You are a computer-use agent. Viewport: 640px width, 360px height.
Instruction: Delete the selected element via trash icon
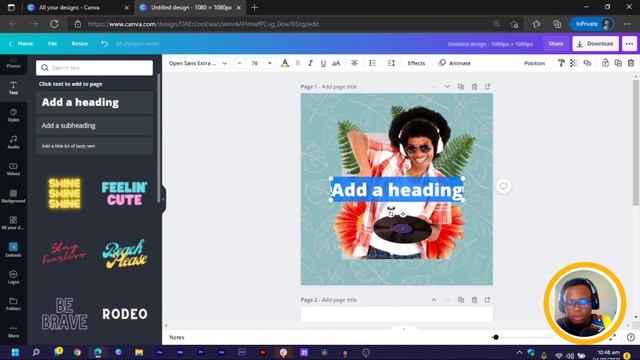tap(631, 63)
